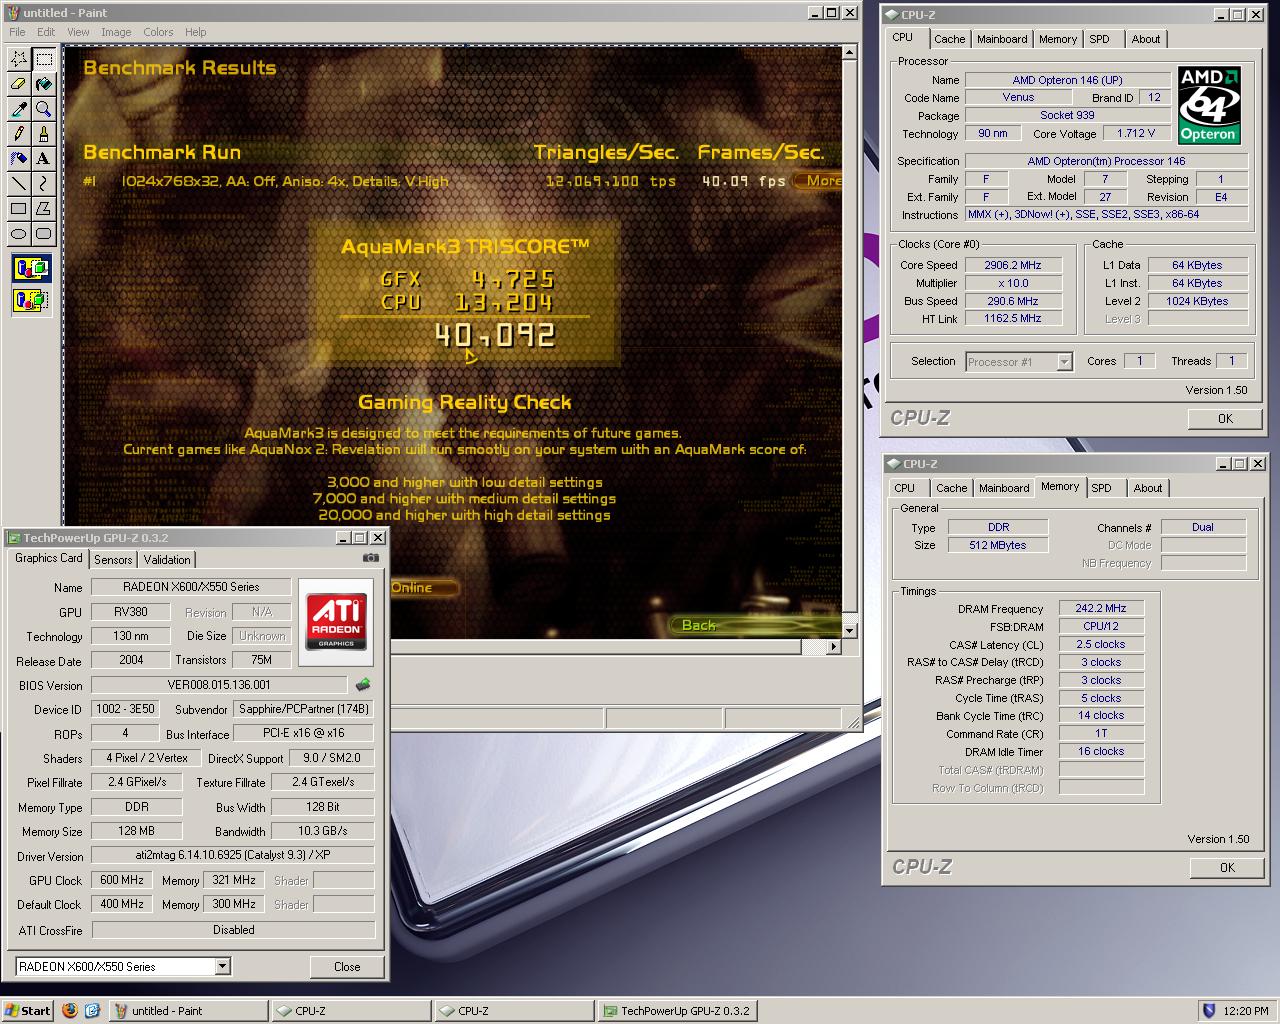Screen dimensions: 1280x1024
Task: Click the ATI Radeon logo in GPU-Z
Action: pyautogui.click(x=336, y=622)
